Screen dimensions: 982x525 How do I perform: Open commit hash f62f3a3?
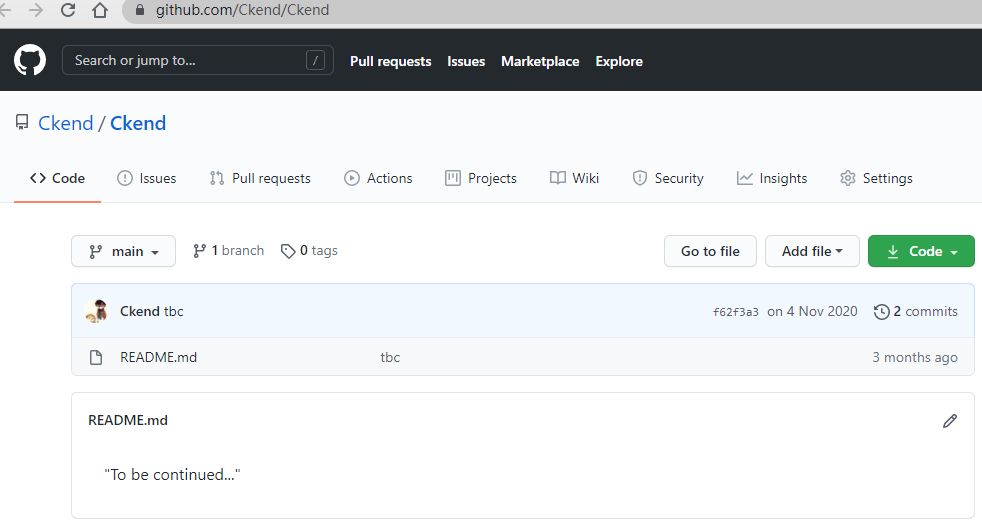pos(735,312)
